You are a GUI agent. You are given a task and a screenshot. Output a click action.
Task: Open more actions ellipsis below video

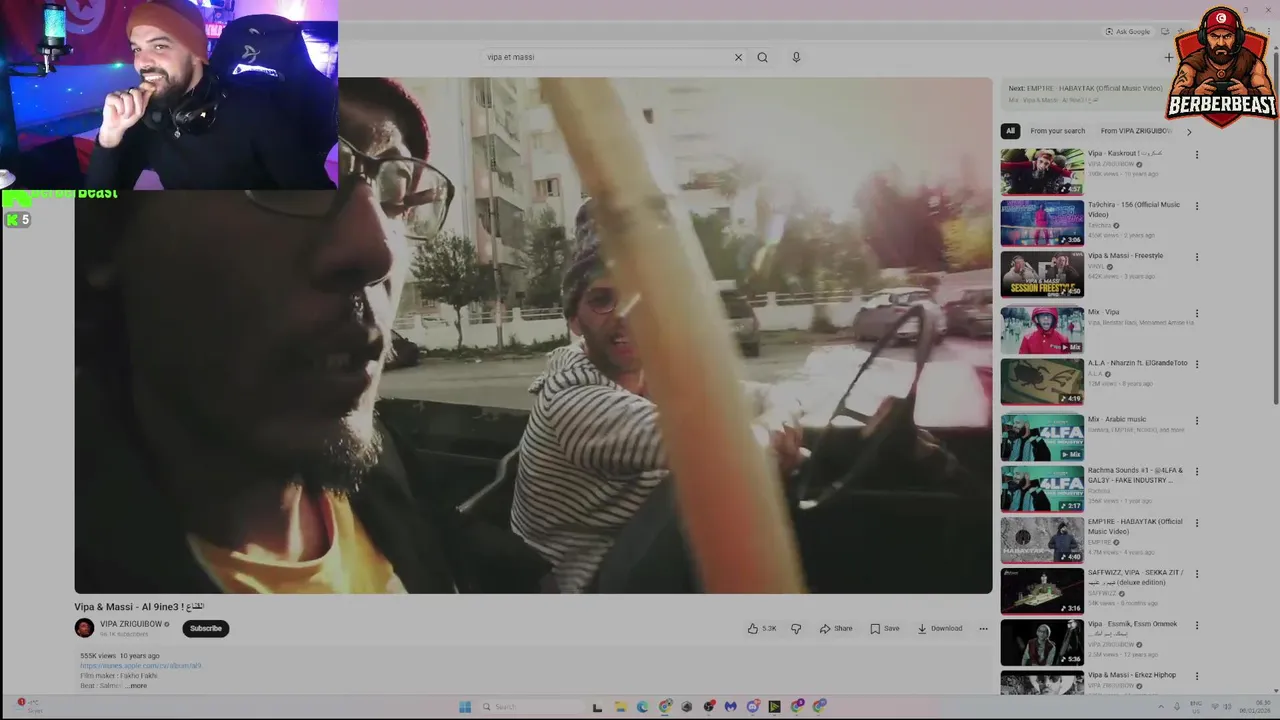tap(983, 628)
